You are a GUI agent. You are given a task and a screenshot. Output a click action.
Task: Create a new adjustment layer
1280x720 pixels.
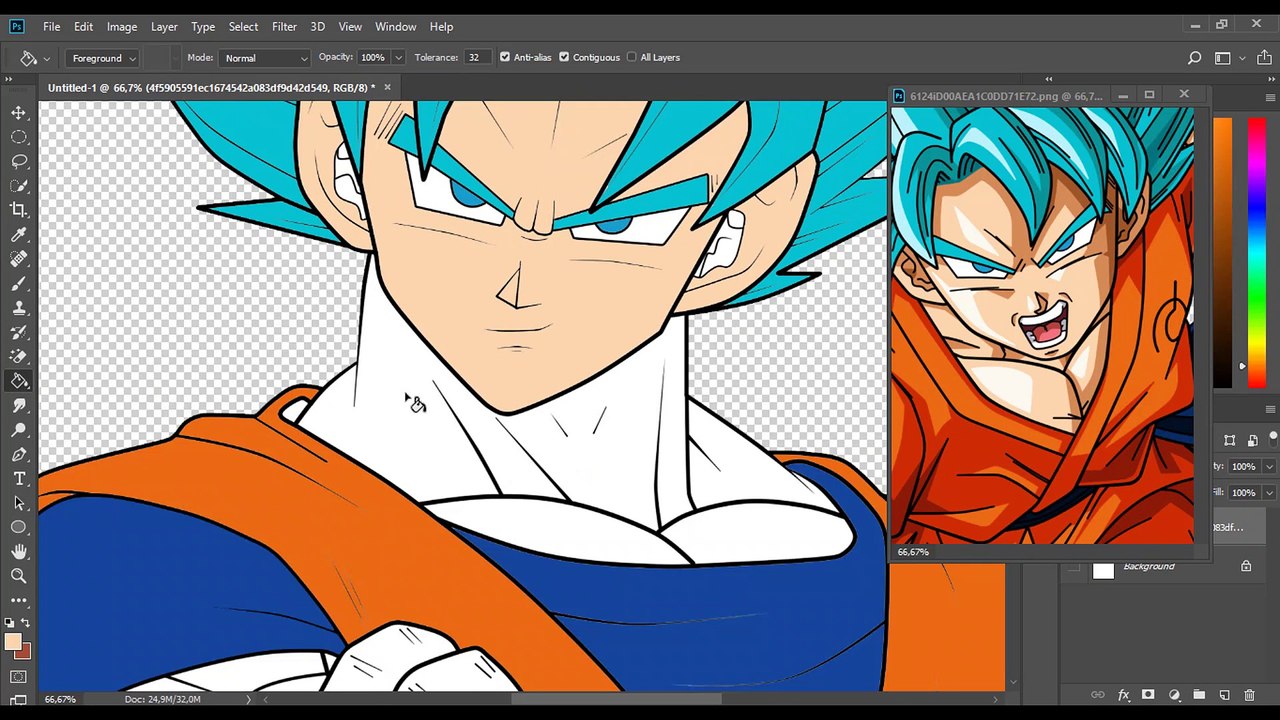1174,695
